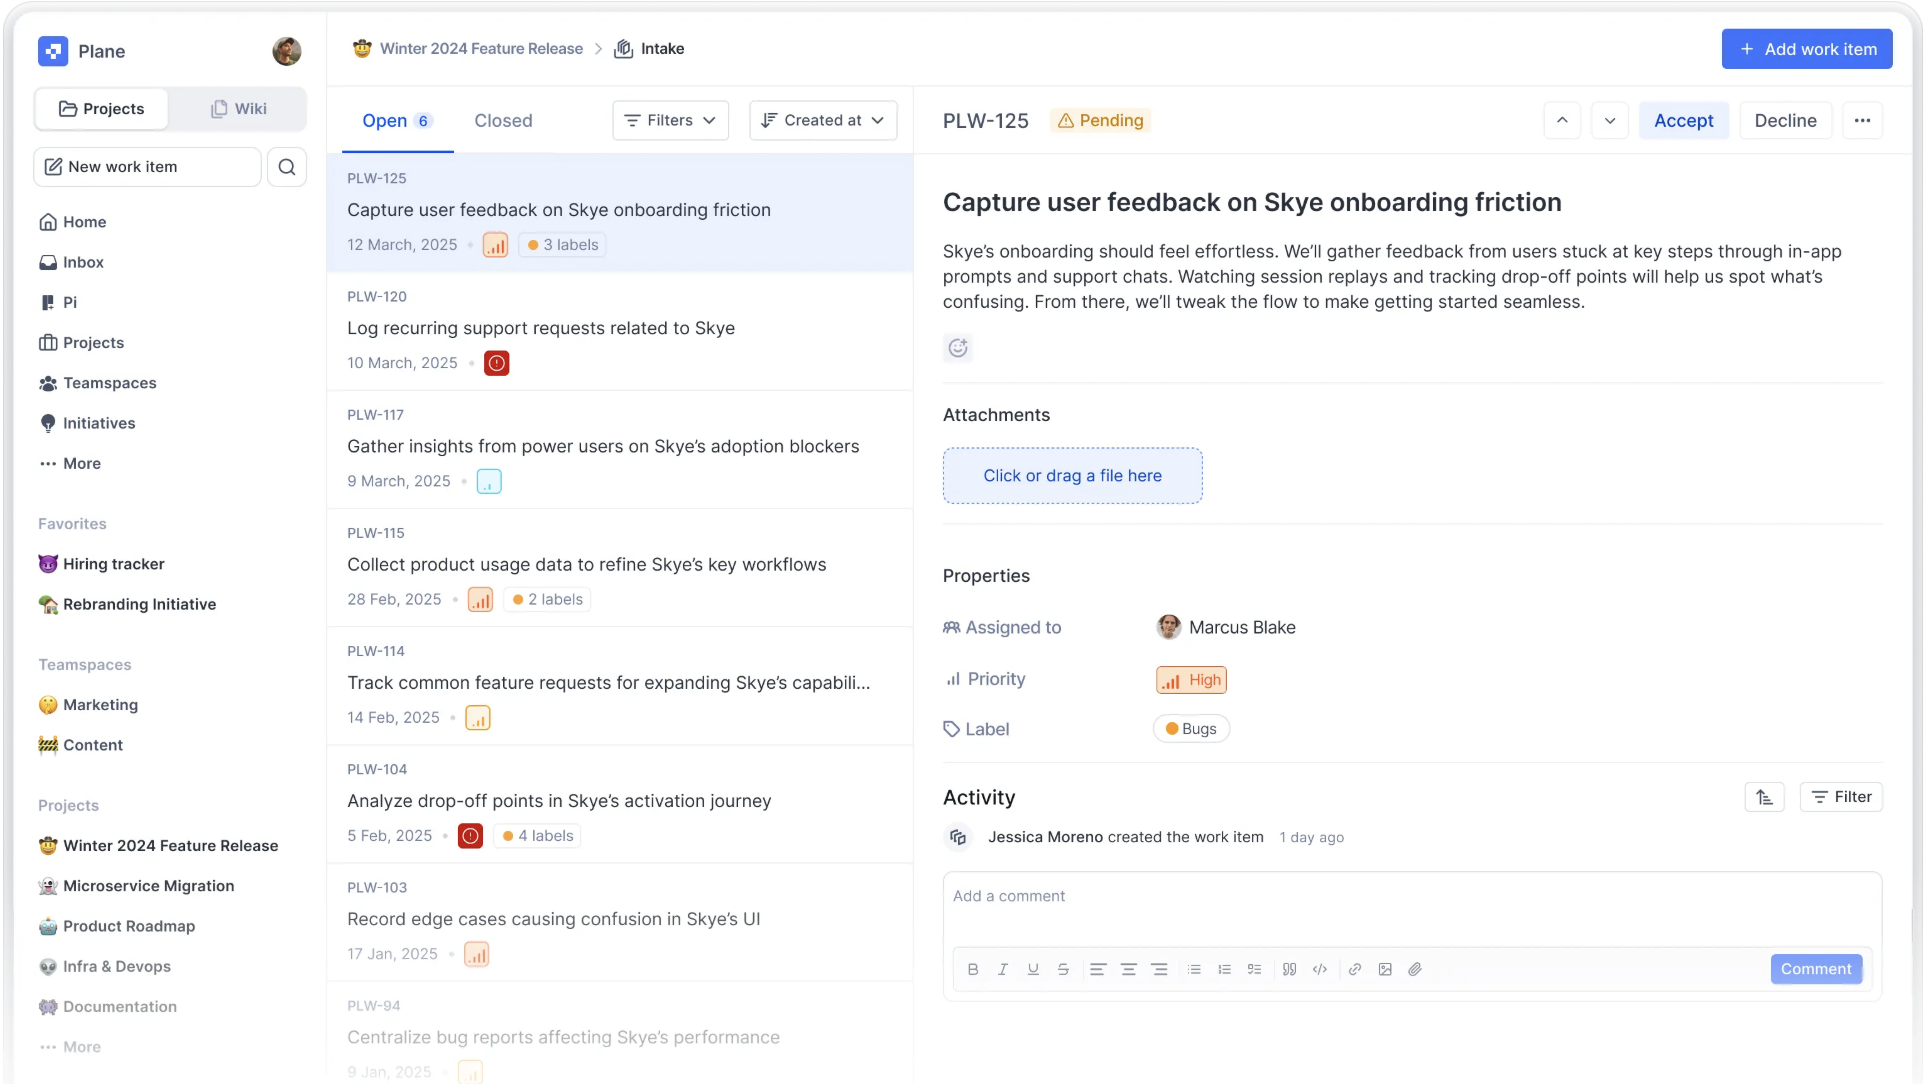Viewport: 1924px width, 1084px height.
Task: Toggle the to-do checklist formatting in the comment editor
Action: click(1254, 969)
